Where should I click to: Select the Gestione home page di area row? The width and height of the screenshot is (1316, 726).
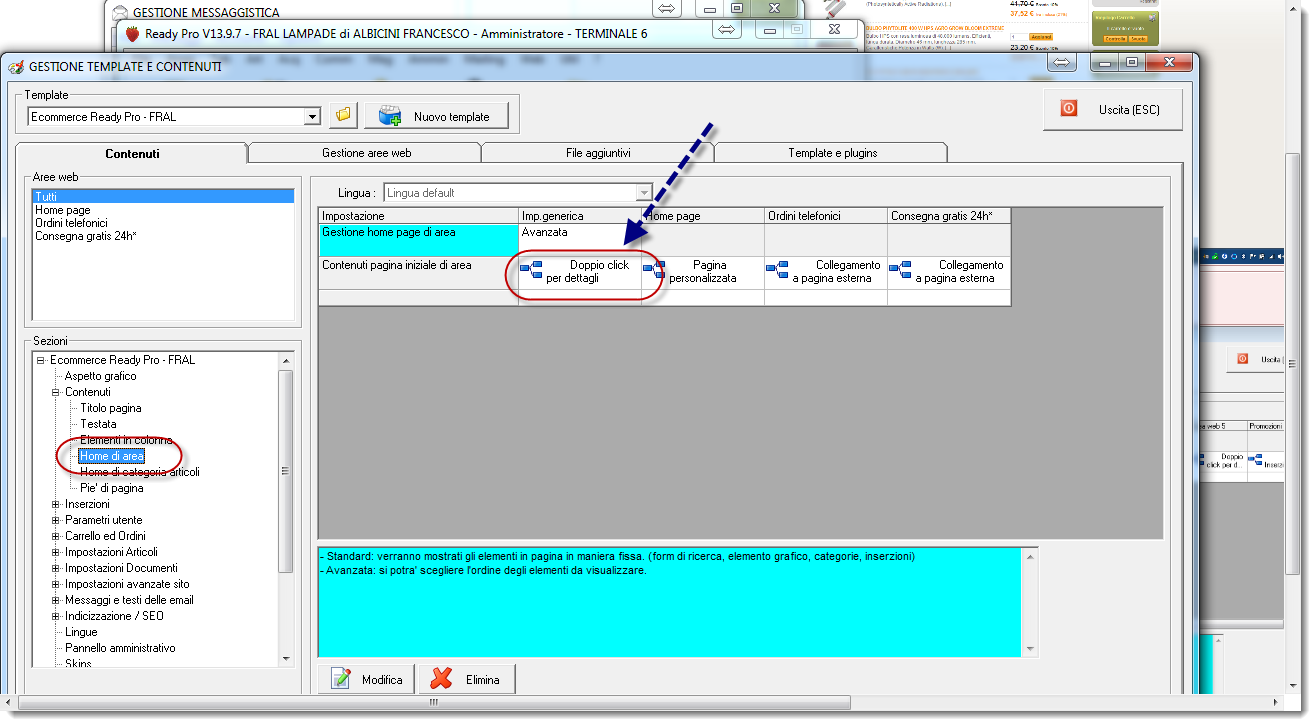point(418,240)
